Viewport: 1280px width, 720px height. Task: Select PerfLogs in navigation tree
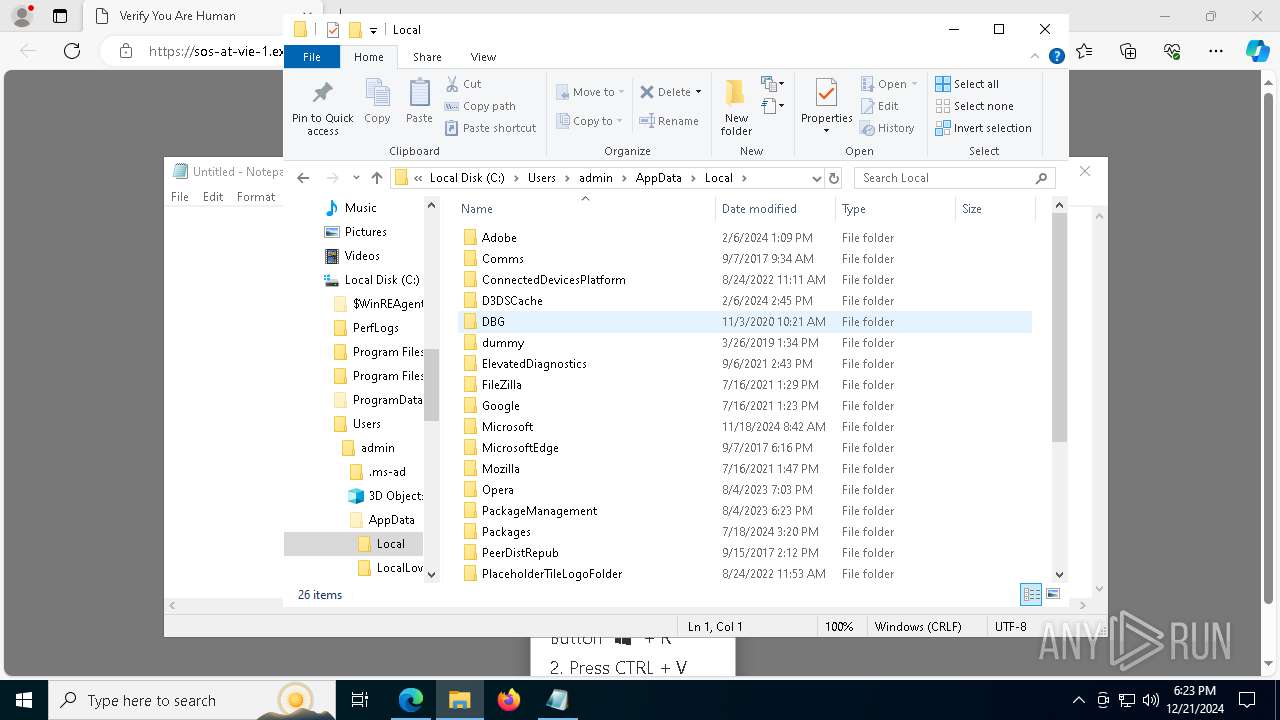tap(375, 327)
